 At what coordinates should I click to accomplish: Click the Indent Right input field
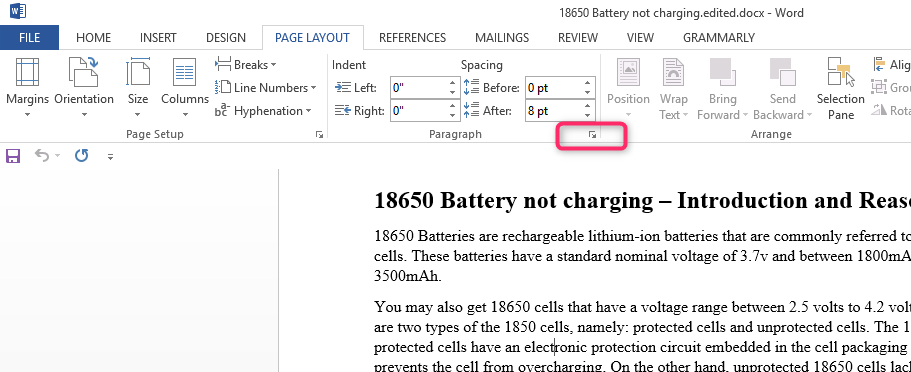point(419,110)
